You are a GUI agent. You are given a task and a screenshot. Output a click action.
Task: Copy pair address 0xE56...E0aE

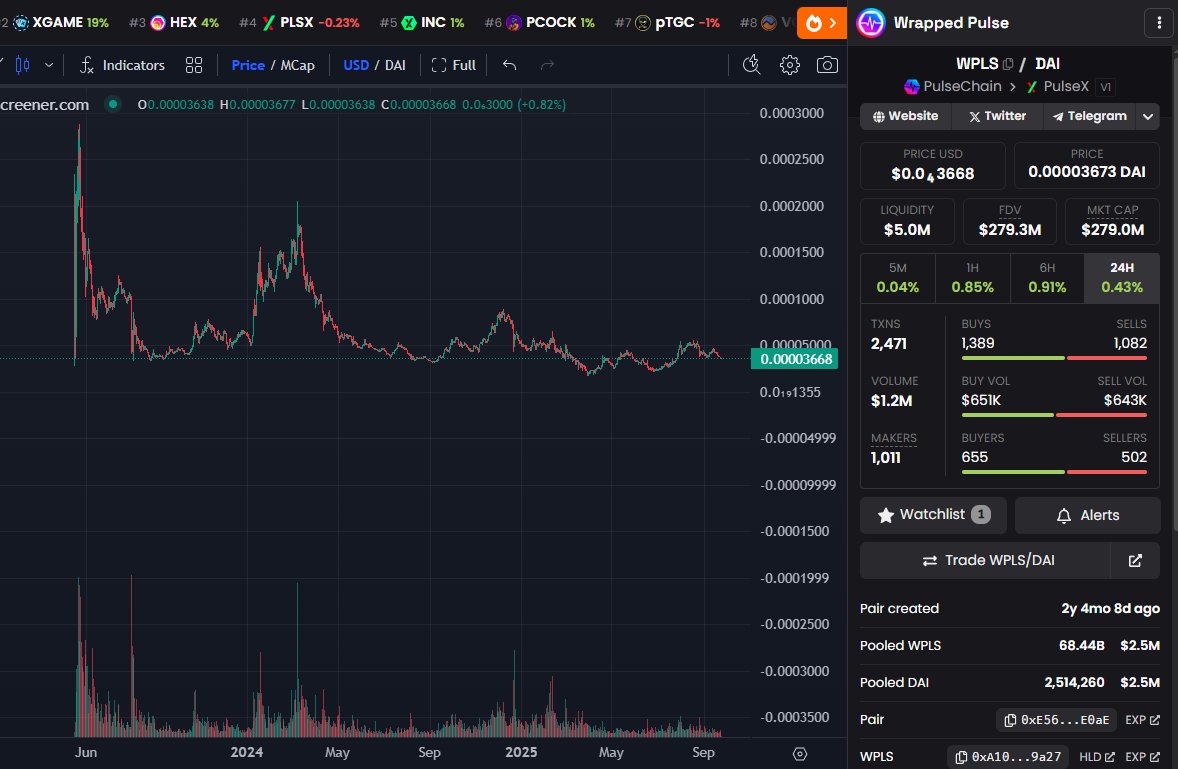point(1056,720)
